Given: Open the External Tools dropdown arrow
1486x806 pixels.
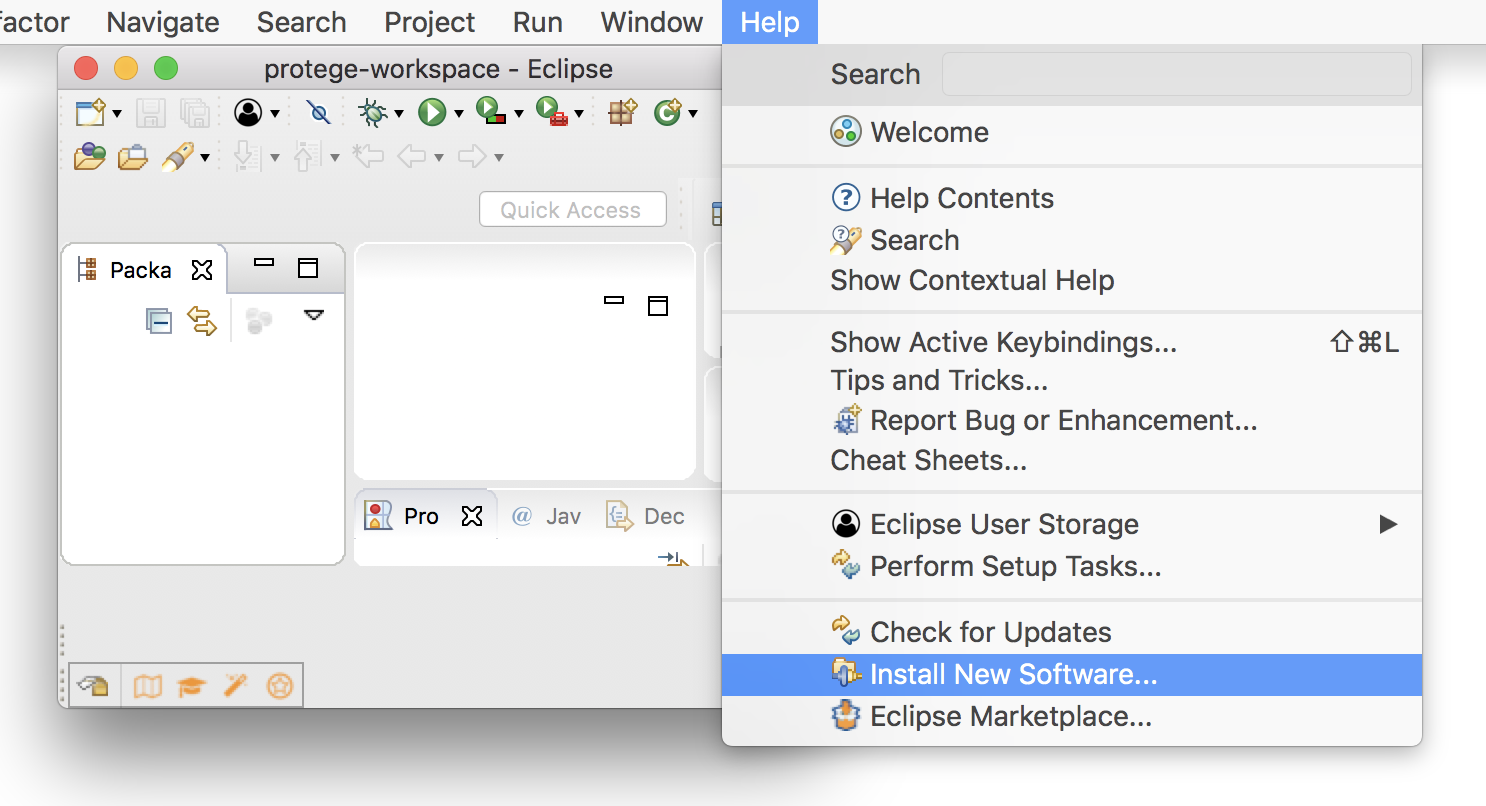Looking at the screenshot, I should pos(578,114).
